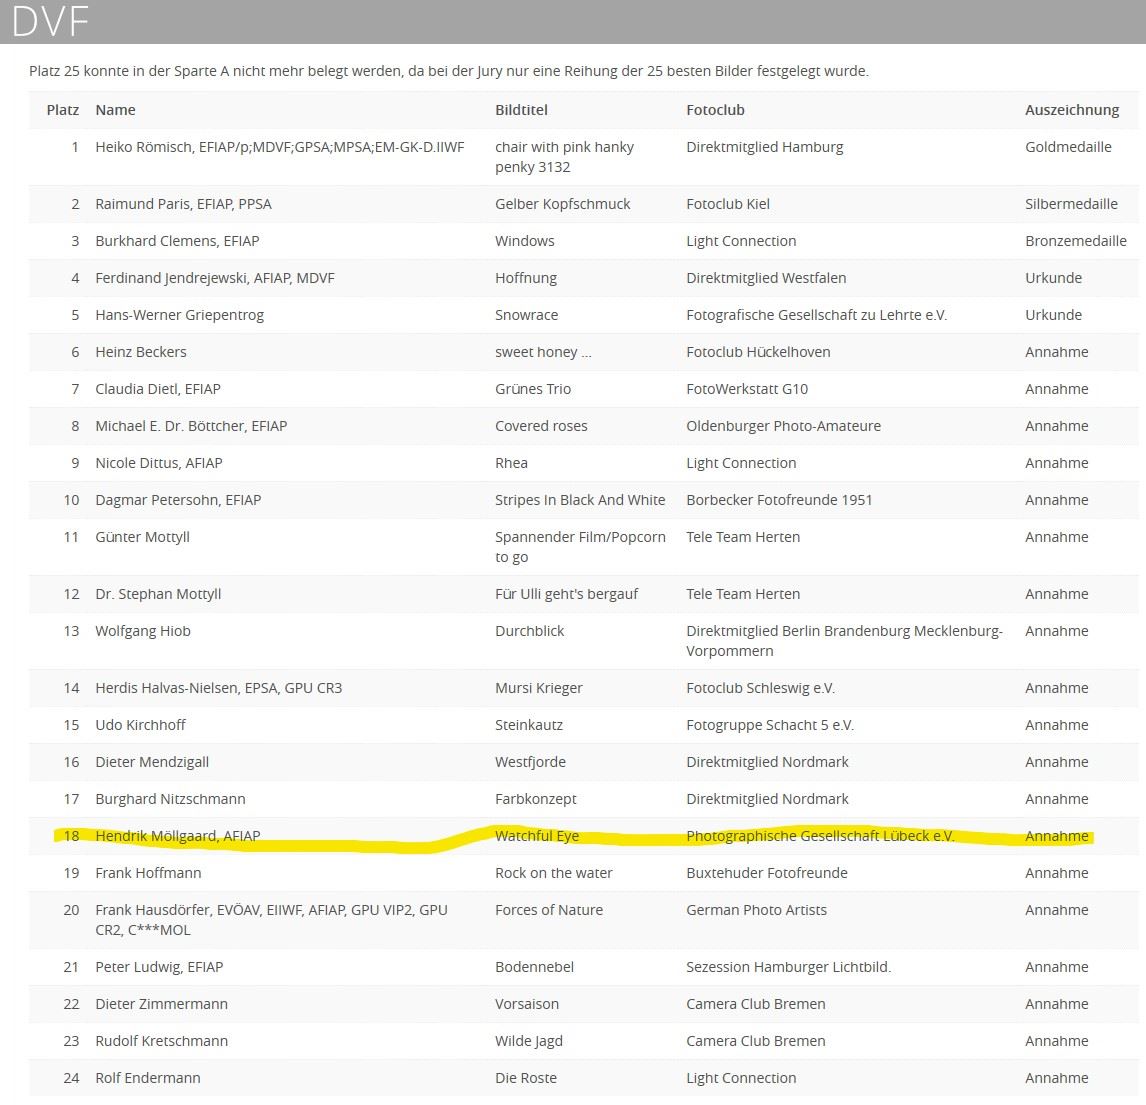
Task: Click the title Covered roses
Action: 542,426
